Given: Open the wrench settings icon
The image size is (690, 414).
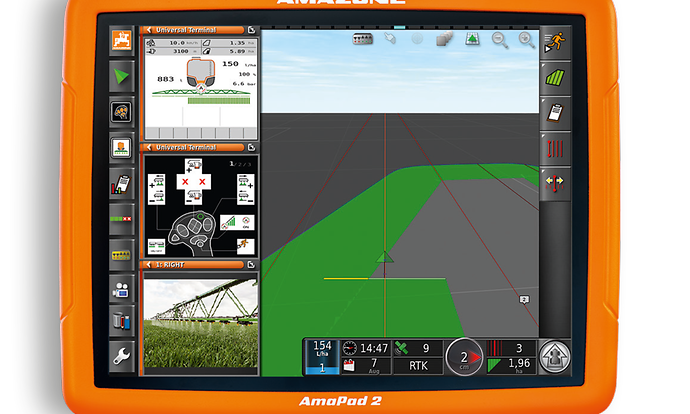Looking at the screenshot, I should 123,355.
